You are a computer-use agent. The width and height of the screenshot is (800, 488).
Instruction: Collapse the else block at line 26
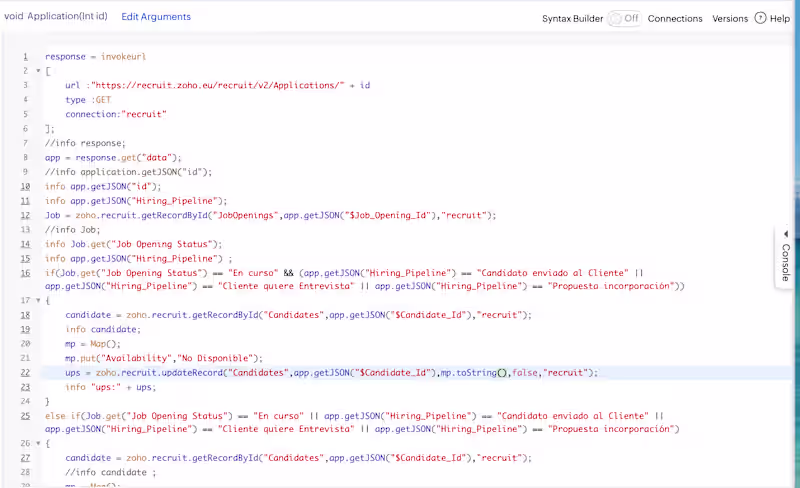click(38, 444)
